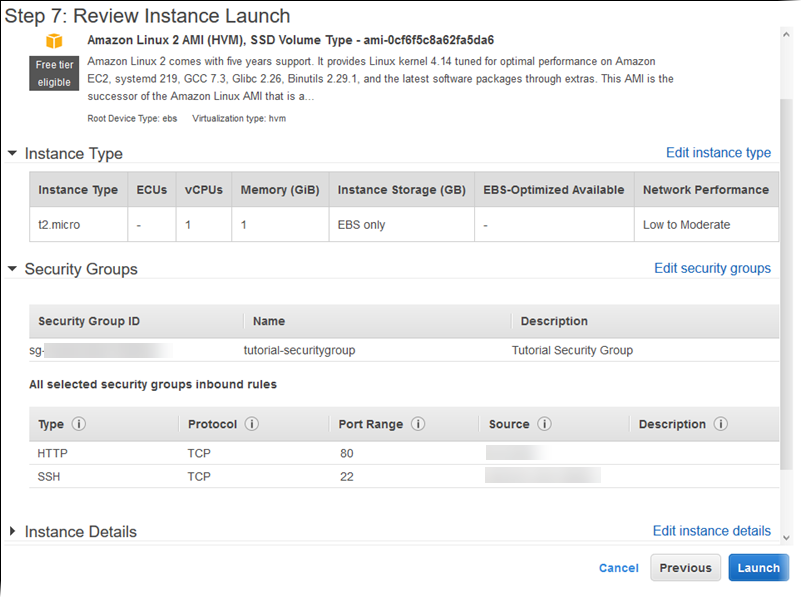The width and height of the screenshot is (802, 598).
Task: Collapse the Security Groups section
Action: pyautogui.click(x=12, y=269)
